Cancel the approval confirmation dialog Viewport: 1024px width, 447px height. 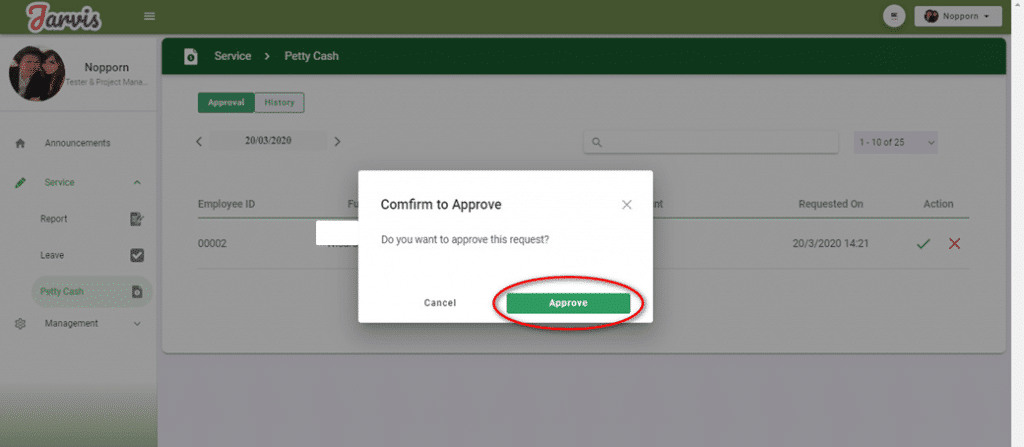point(440,303)
